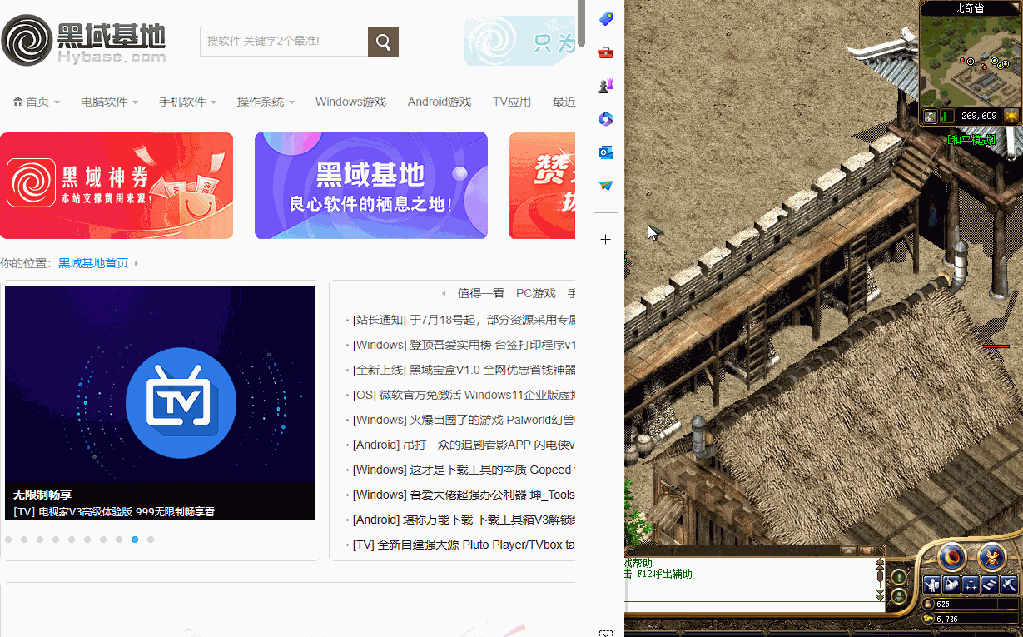
Task: Click the magnifier search button on Hybase
Action: (x=383, y=42)
